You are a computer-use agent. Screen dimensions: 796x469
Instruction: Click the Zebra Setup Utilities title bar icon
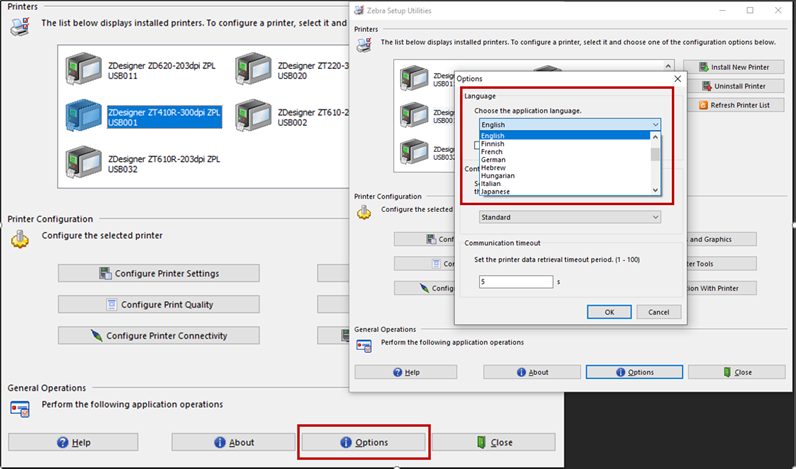click(x=359, y=10)
